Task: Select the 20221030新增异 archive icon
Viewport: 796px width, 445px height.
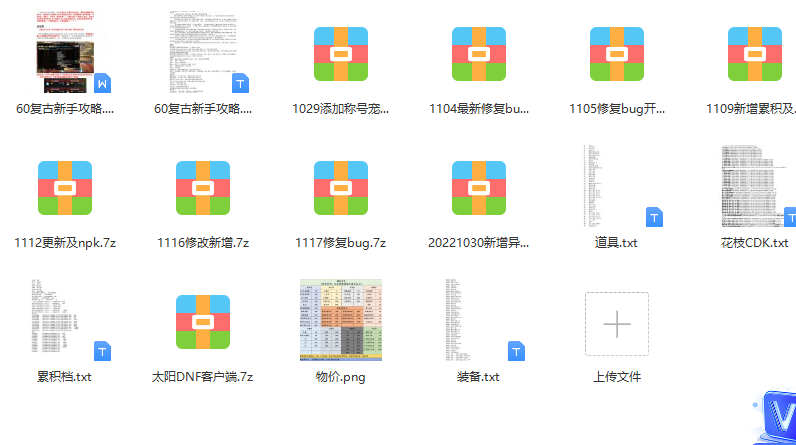Action: point(479,188)
